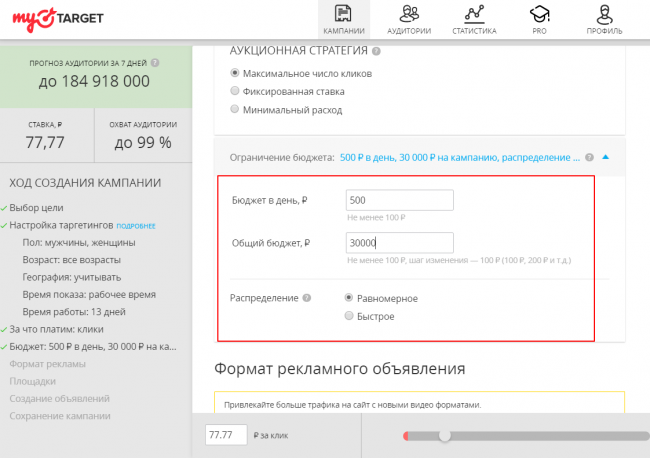Open the Профиль user icon
The height and width of the screenshot is (458, 650).
click(x=604, y=14)
